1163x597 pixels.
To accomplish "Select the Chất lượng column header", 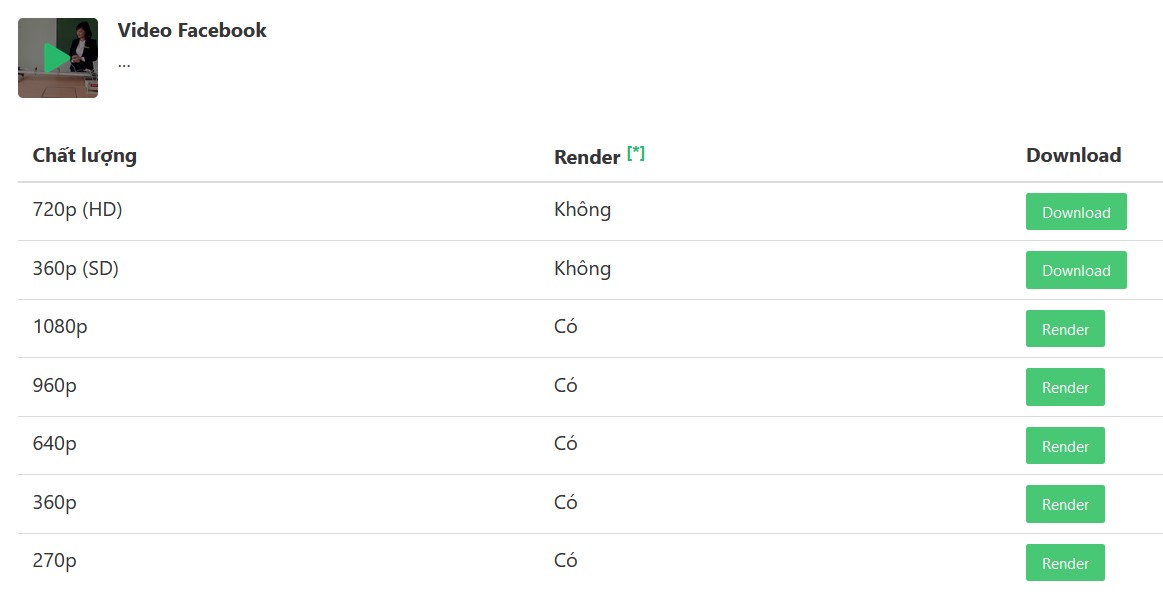I will point(85,156).
